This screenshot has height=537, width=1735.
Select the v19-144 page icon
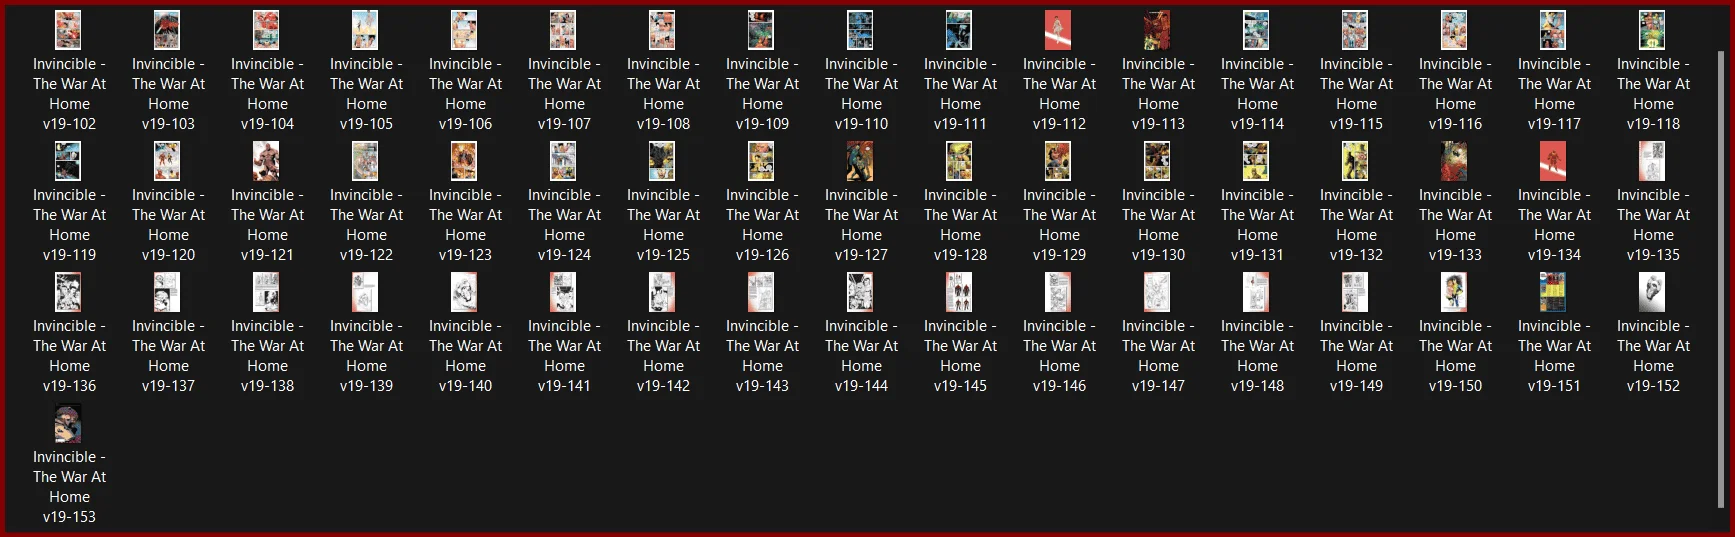click(x=860, y=292)
